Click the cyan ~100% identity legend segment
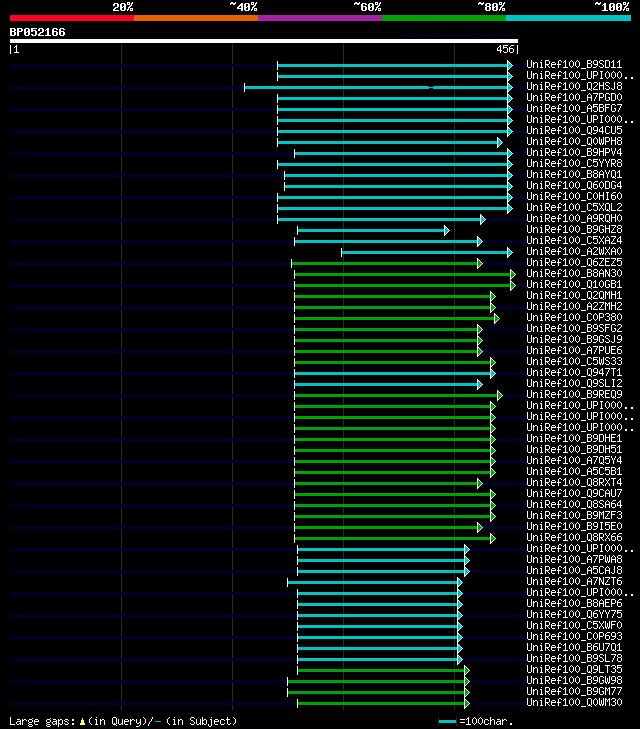640x729 pixels. [568, 18]
